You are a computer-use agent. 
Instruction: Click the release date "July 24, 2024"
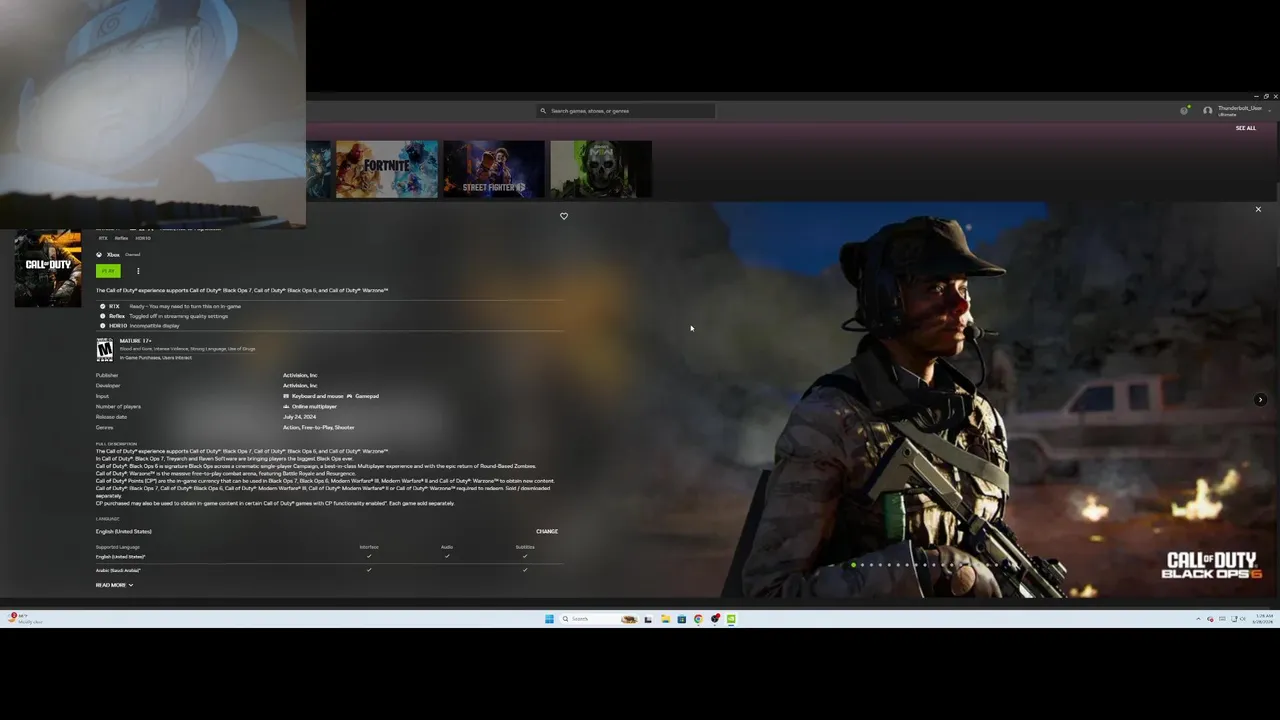click(299, 417)
